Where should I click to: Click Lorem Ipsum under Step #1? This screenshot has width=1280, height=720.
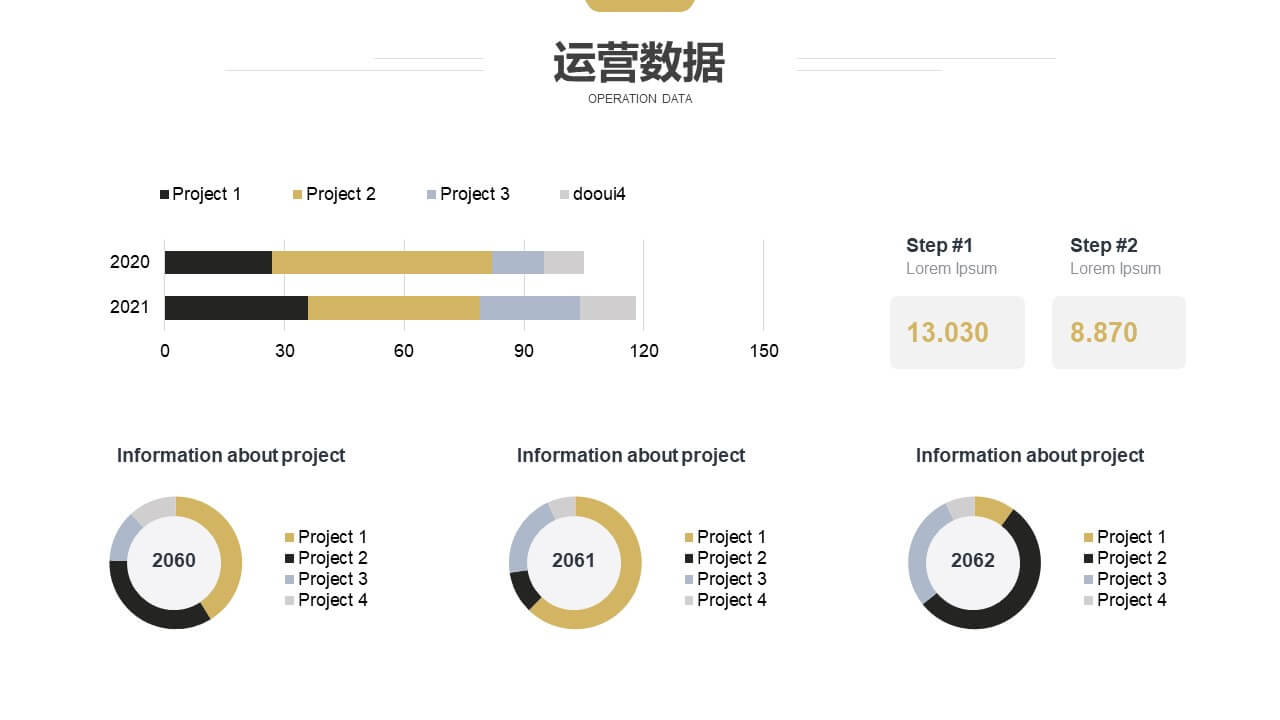(x=951, y=268)
